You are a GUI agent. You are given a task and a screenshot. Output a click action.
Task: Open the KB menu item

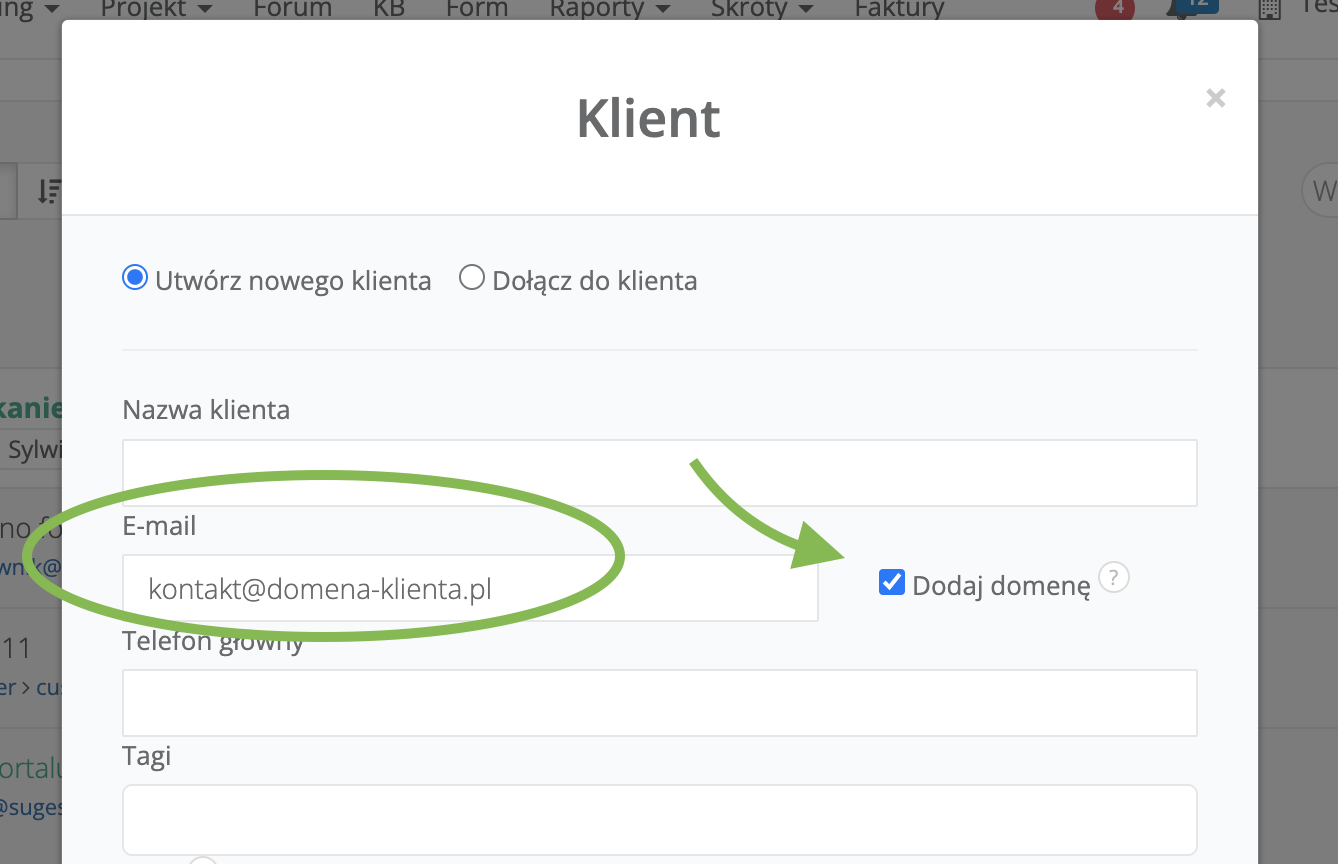388,9
